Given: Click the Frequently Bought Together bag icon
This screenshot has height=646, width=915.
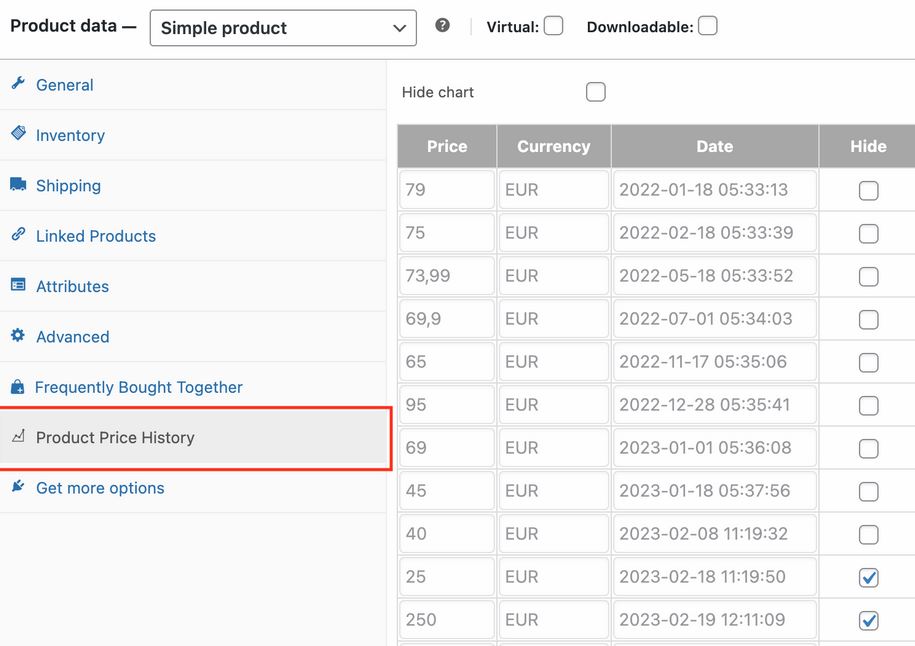Looking at the screenshot, I should tap(18, 386).
